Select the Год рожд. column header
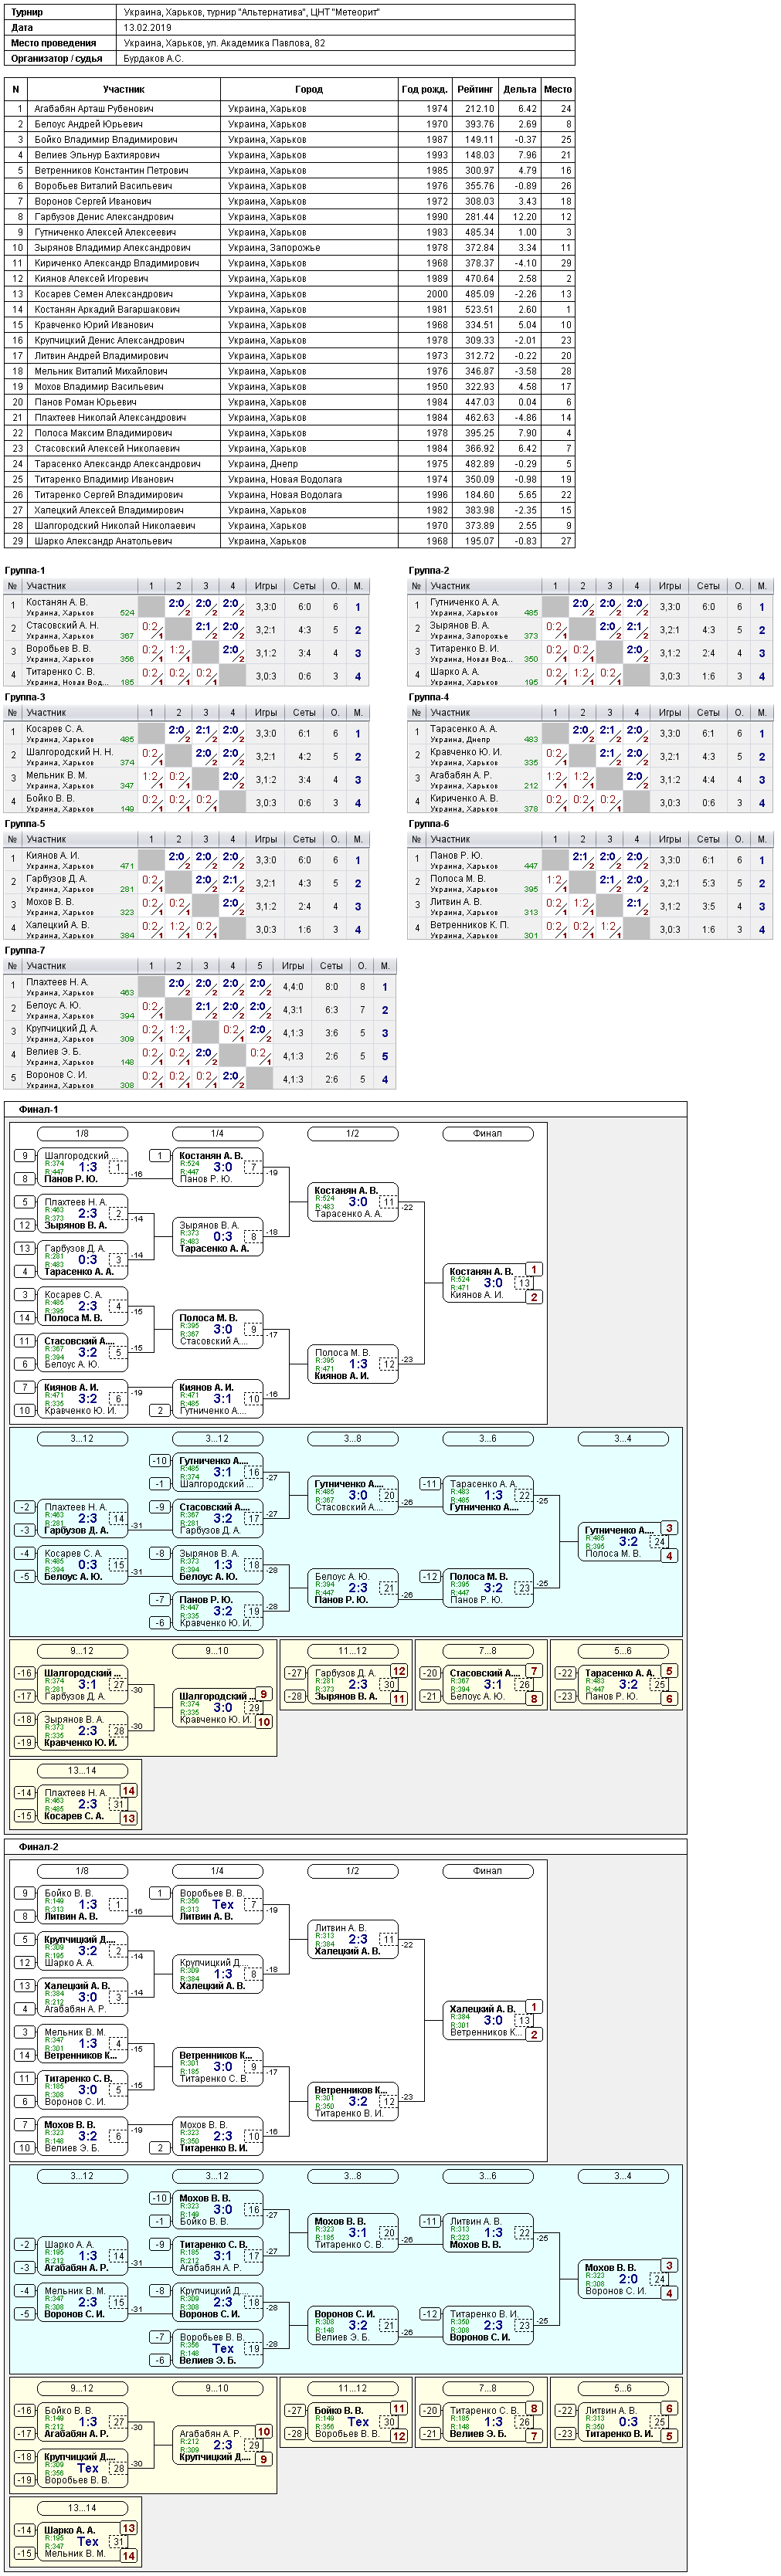 (x=424, y=89)
